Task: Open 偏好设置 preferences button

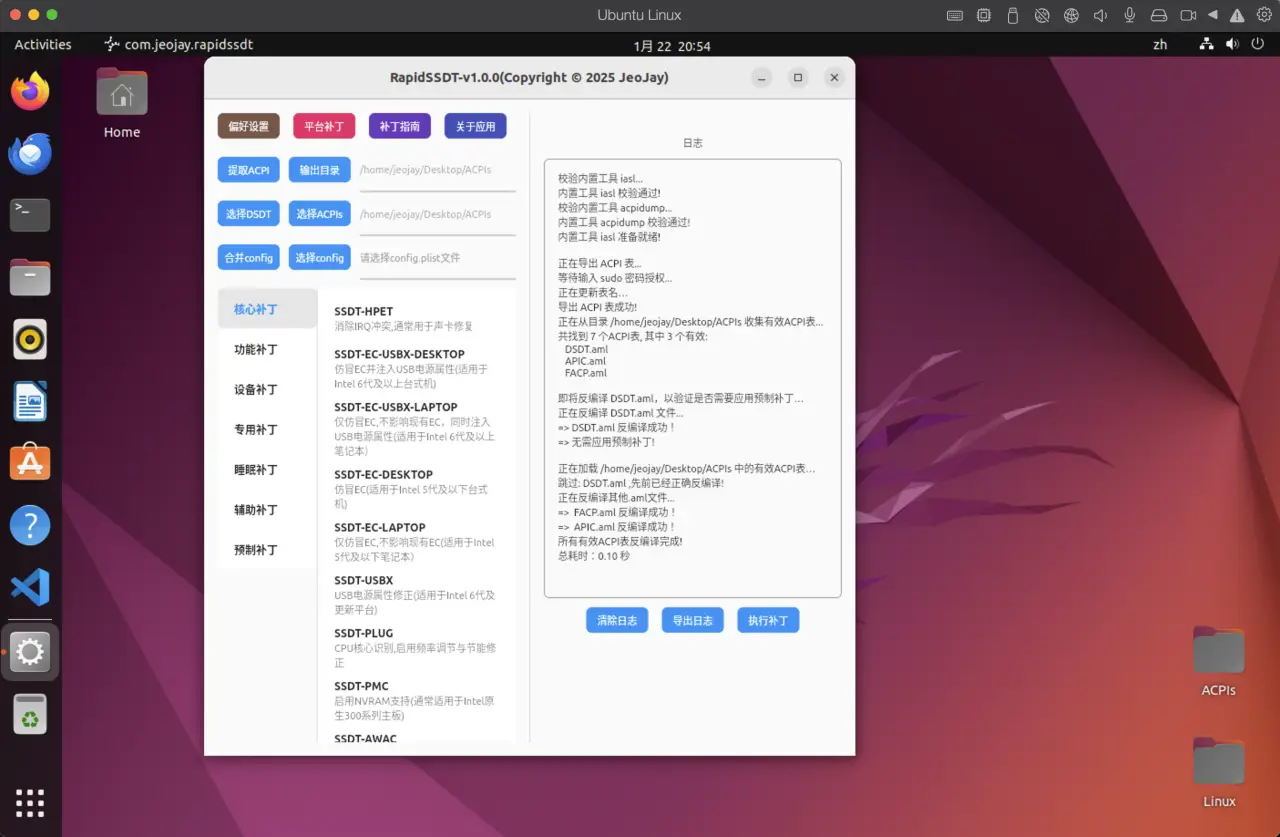Action: pyautogui.click(x=248, y=126)
